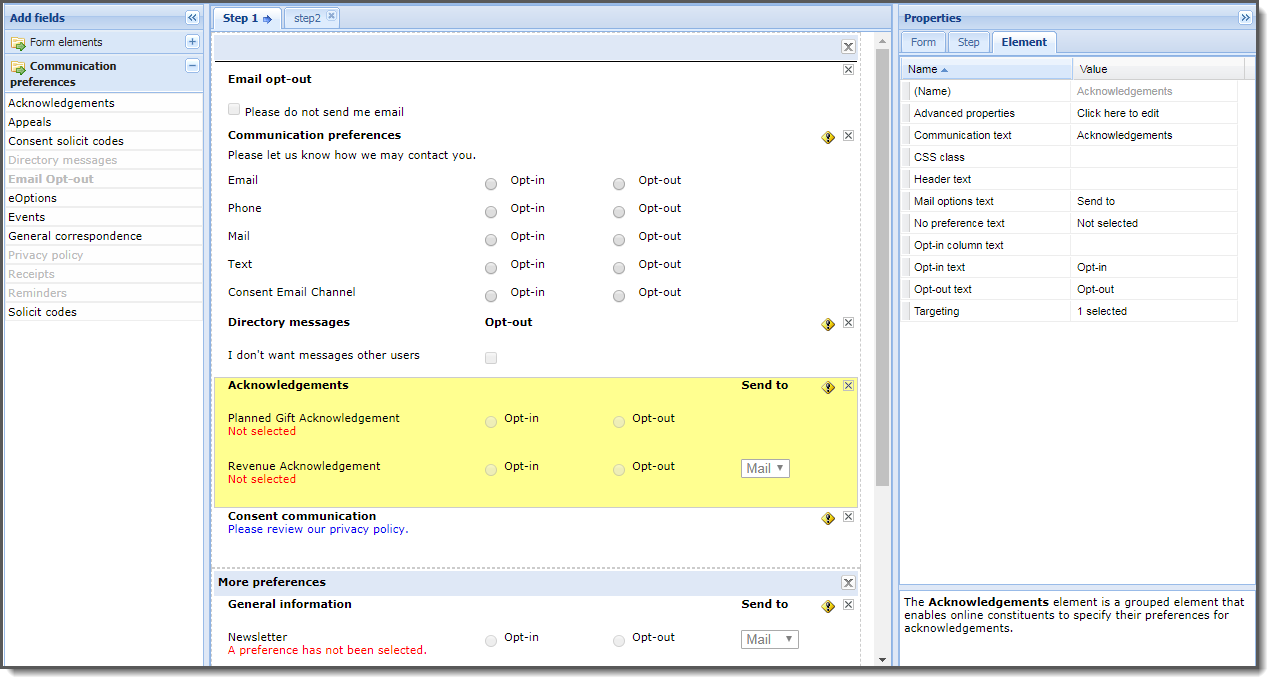Click warning icon for Consent communication
The image size is (1274, 684).
tap(828, 519)
